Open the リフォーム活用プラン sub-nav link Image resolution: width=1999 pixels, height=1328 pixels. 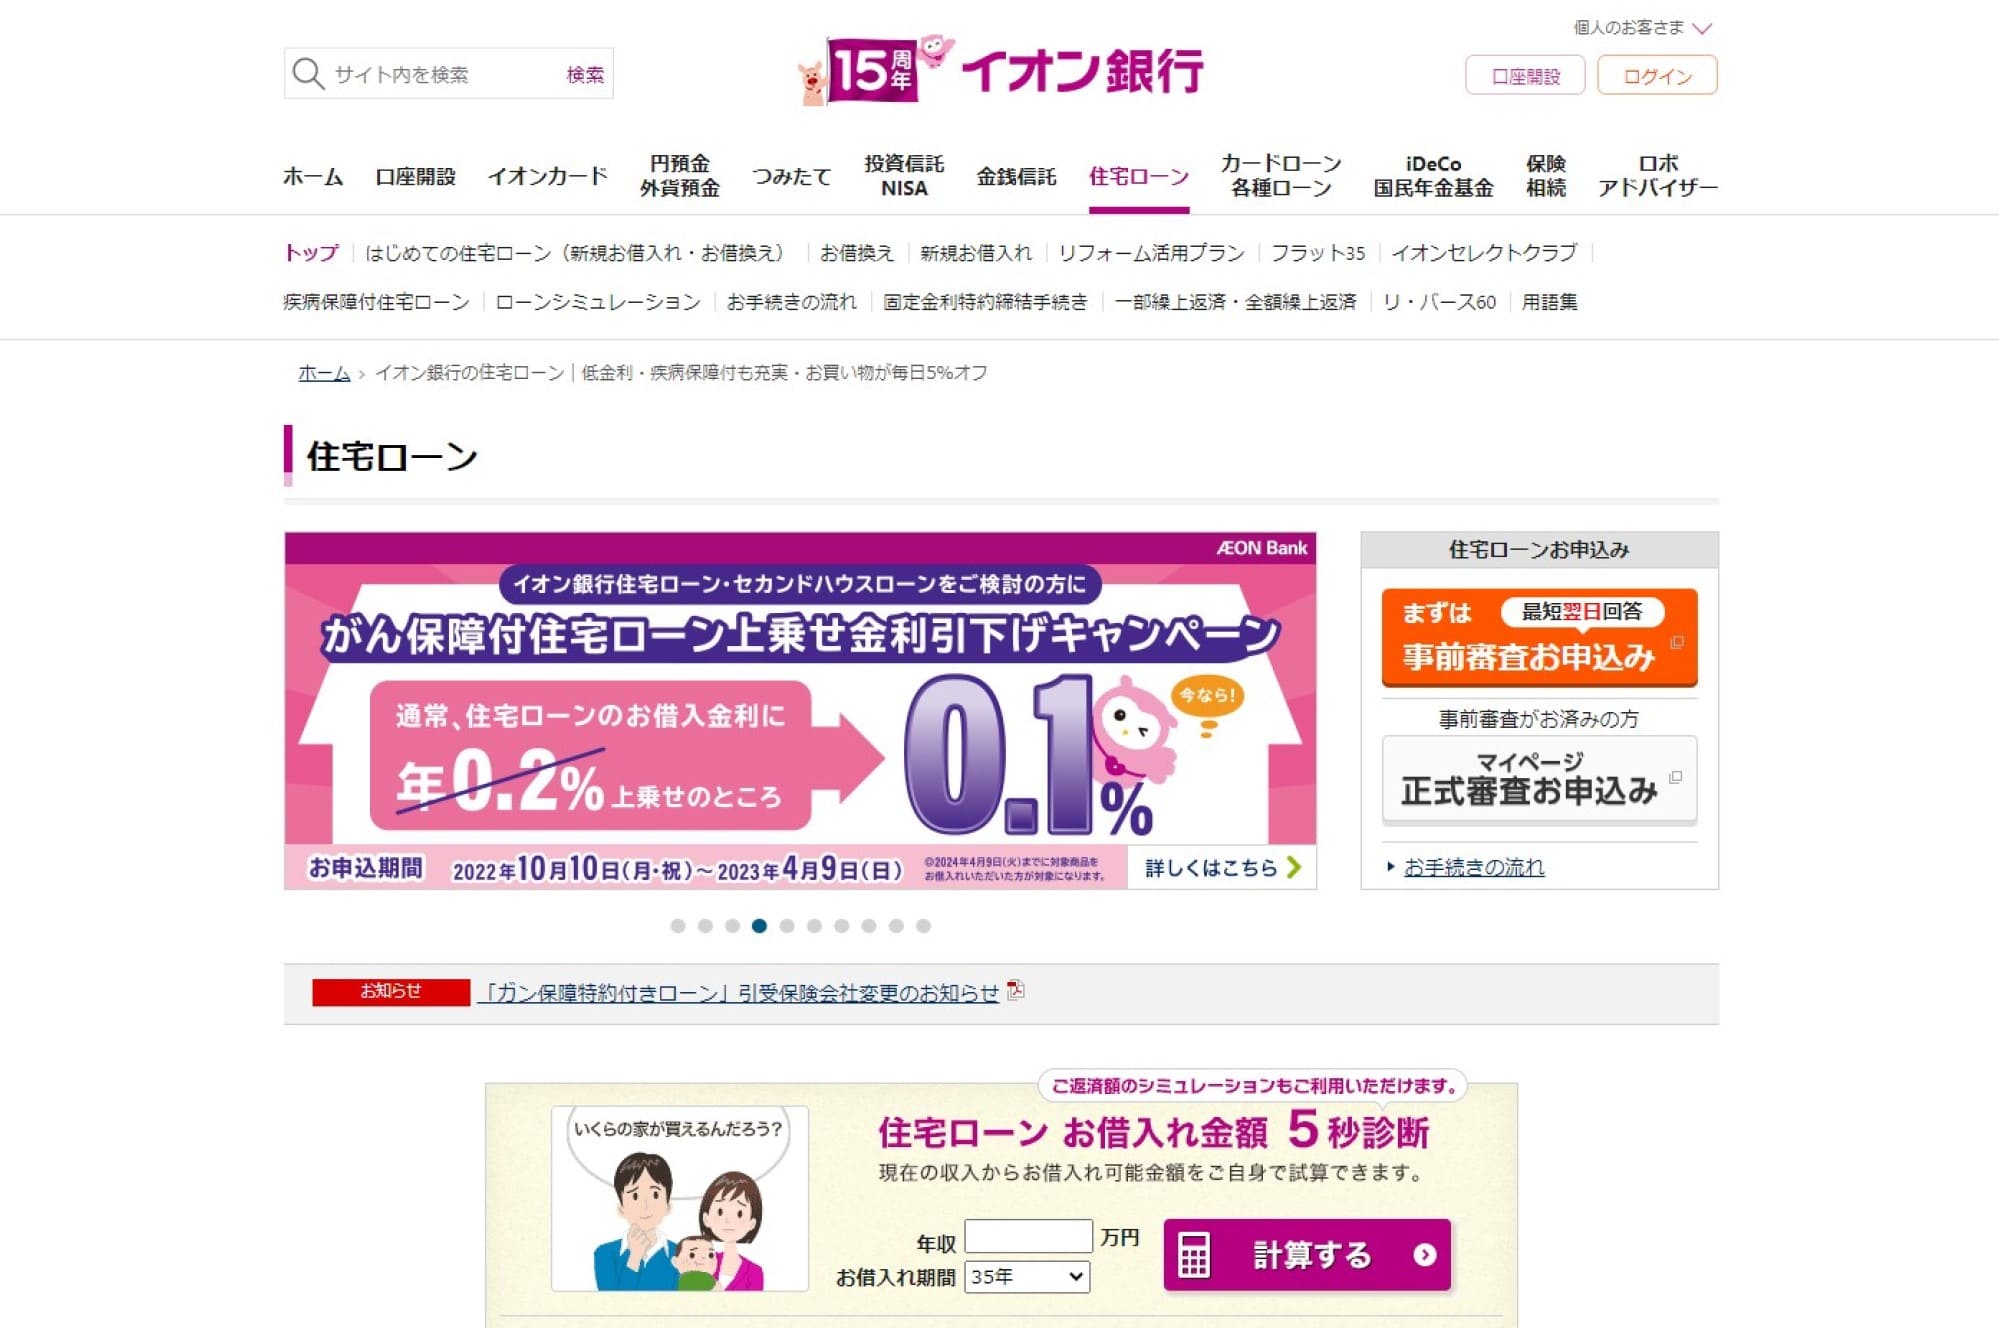(x=1151, y=253)
